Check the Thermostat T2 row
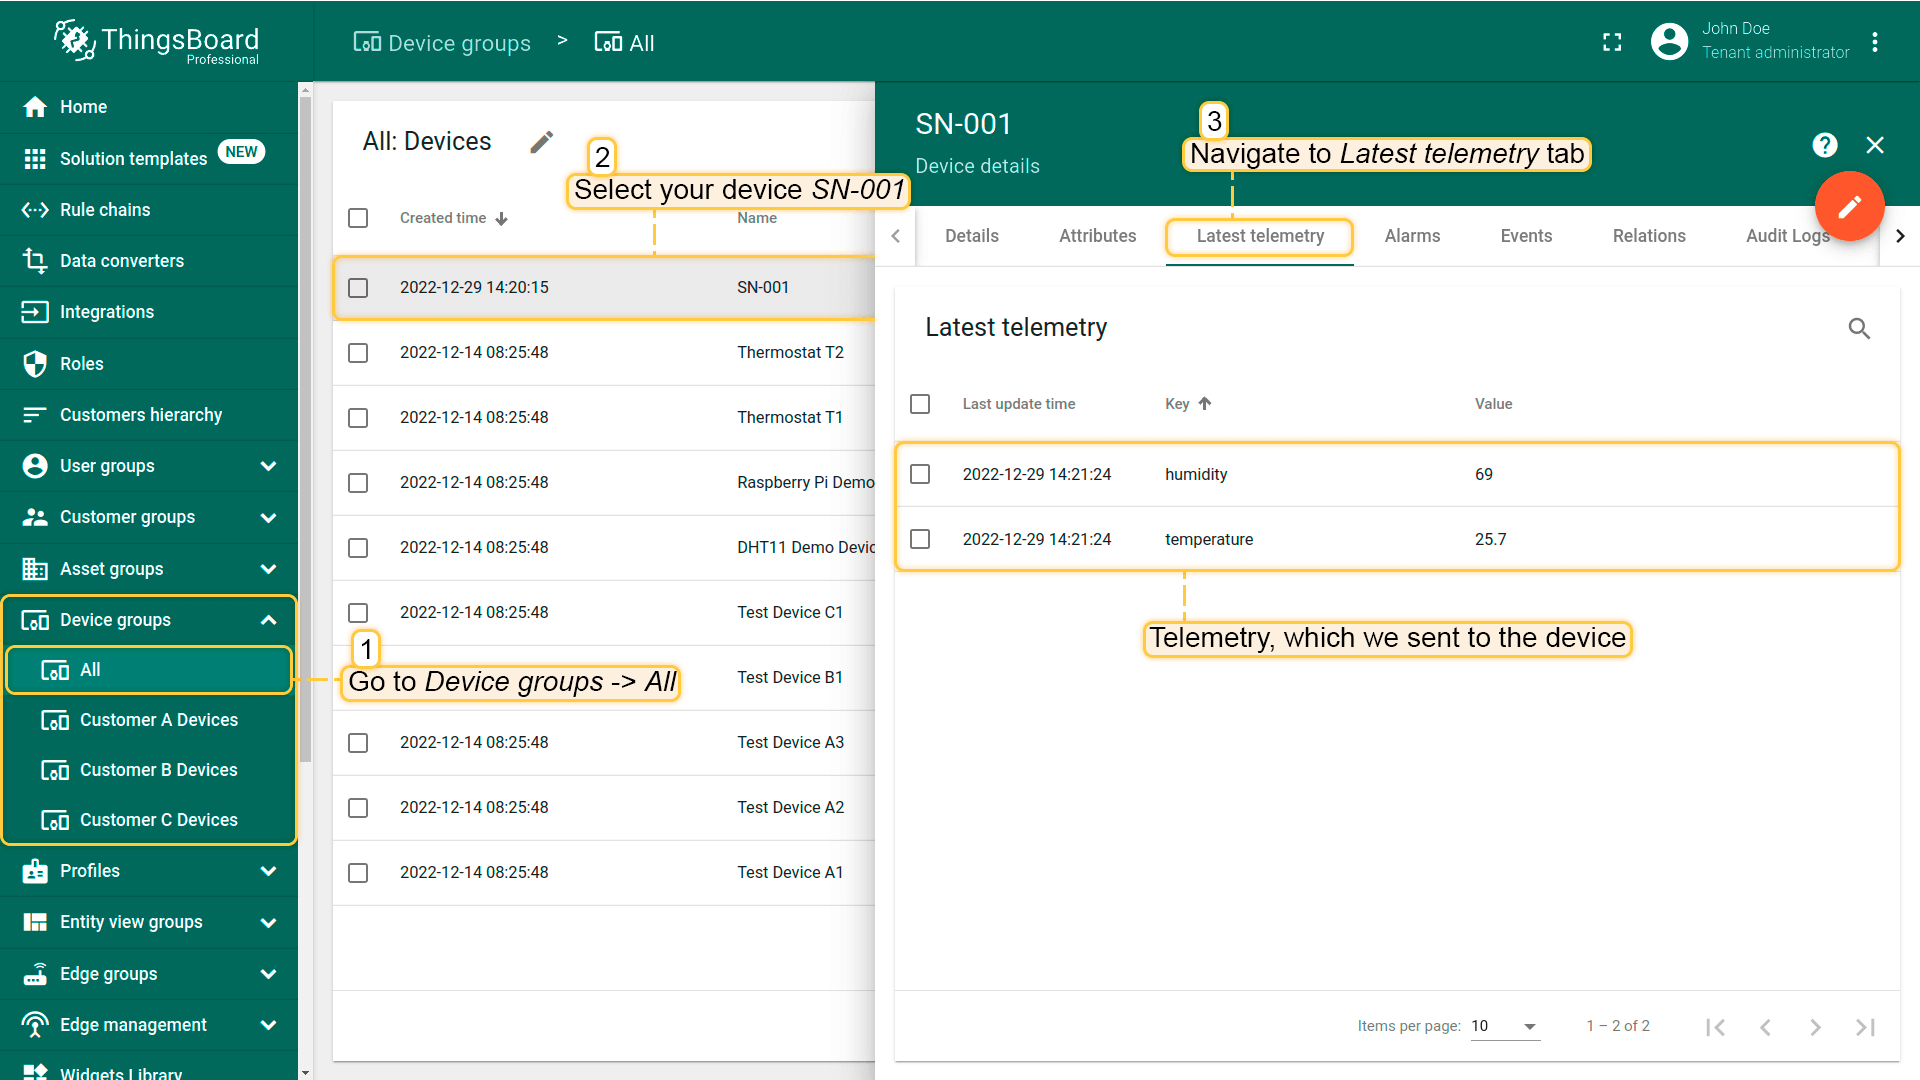Screen dimensions: 1920x1080 [x=358, y=353]
